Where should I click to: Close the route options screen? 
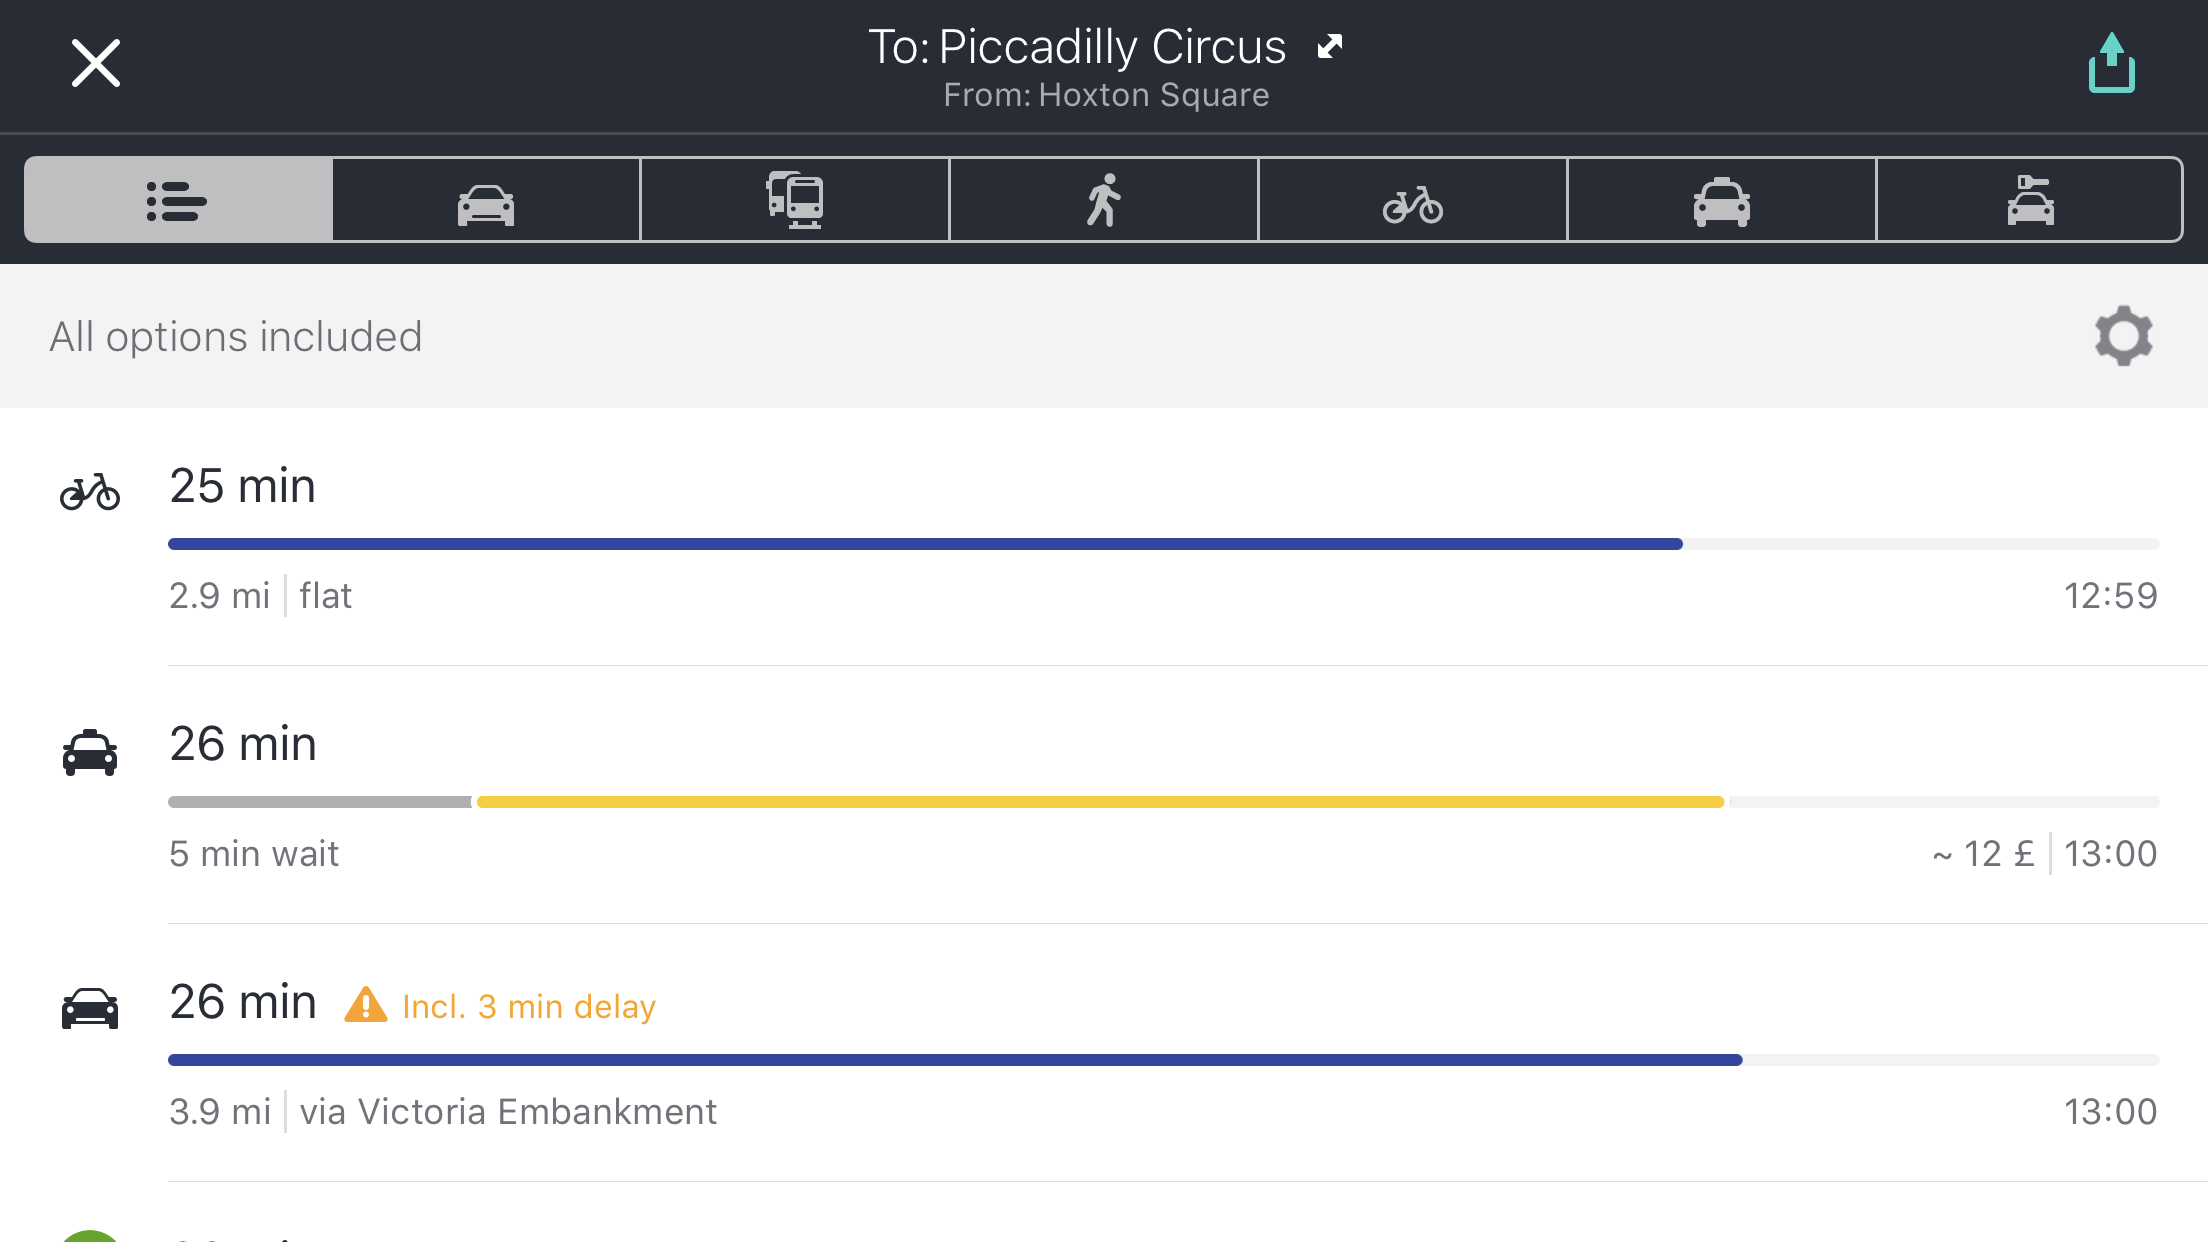96,64
